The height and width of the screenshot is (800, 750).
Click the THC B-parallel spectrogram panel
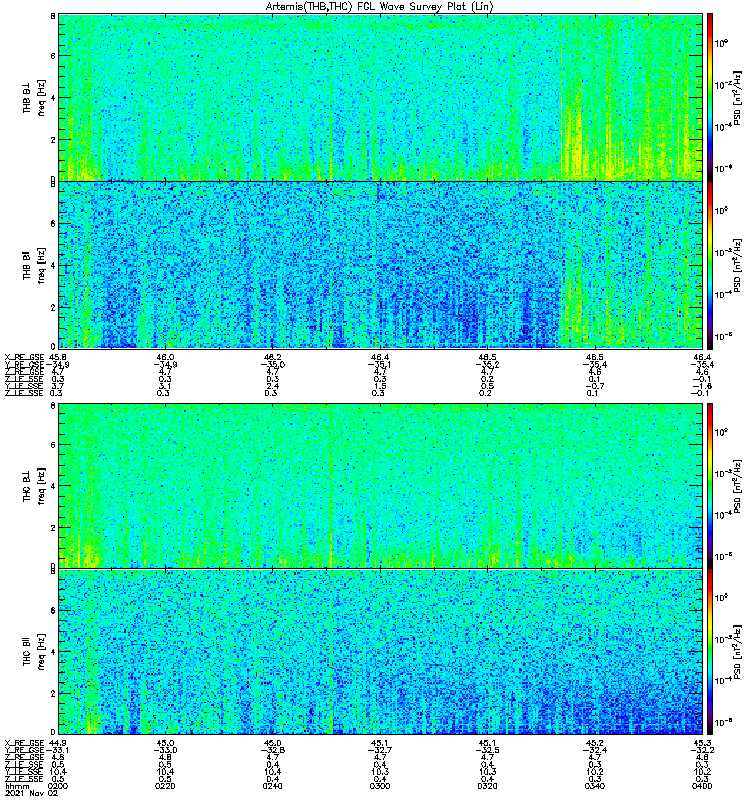pos(380,652)
